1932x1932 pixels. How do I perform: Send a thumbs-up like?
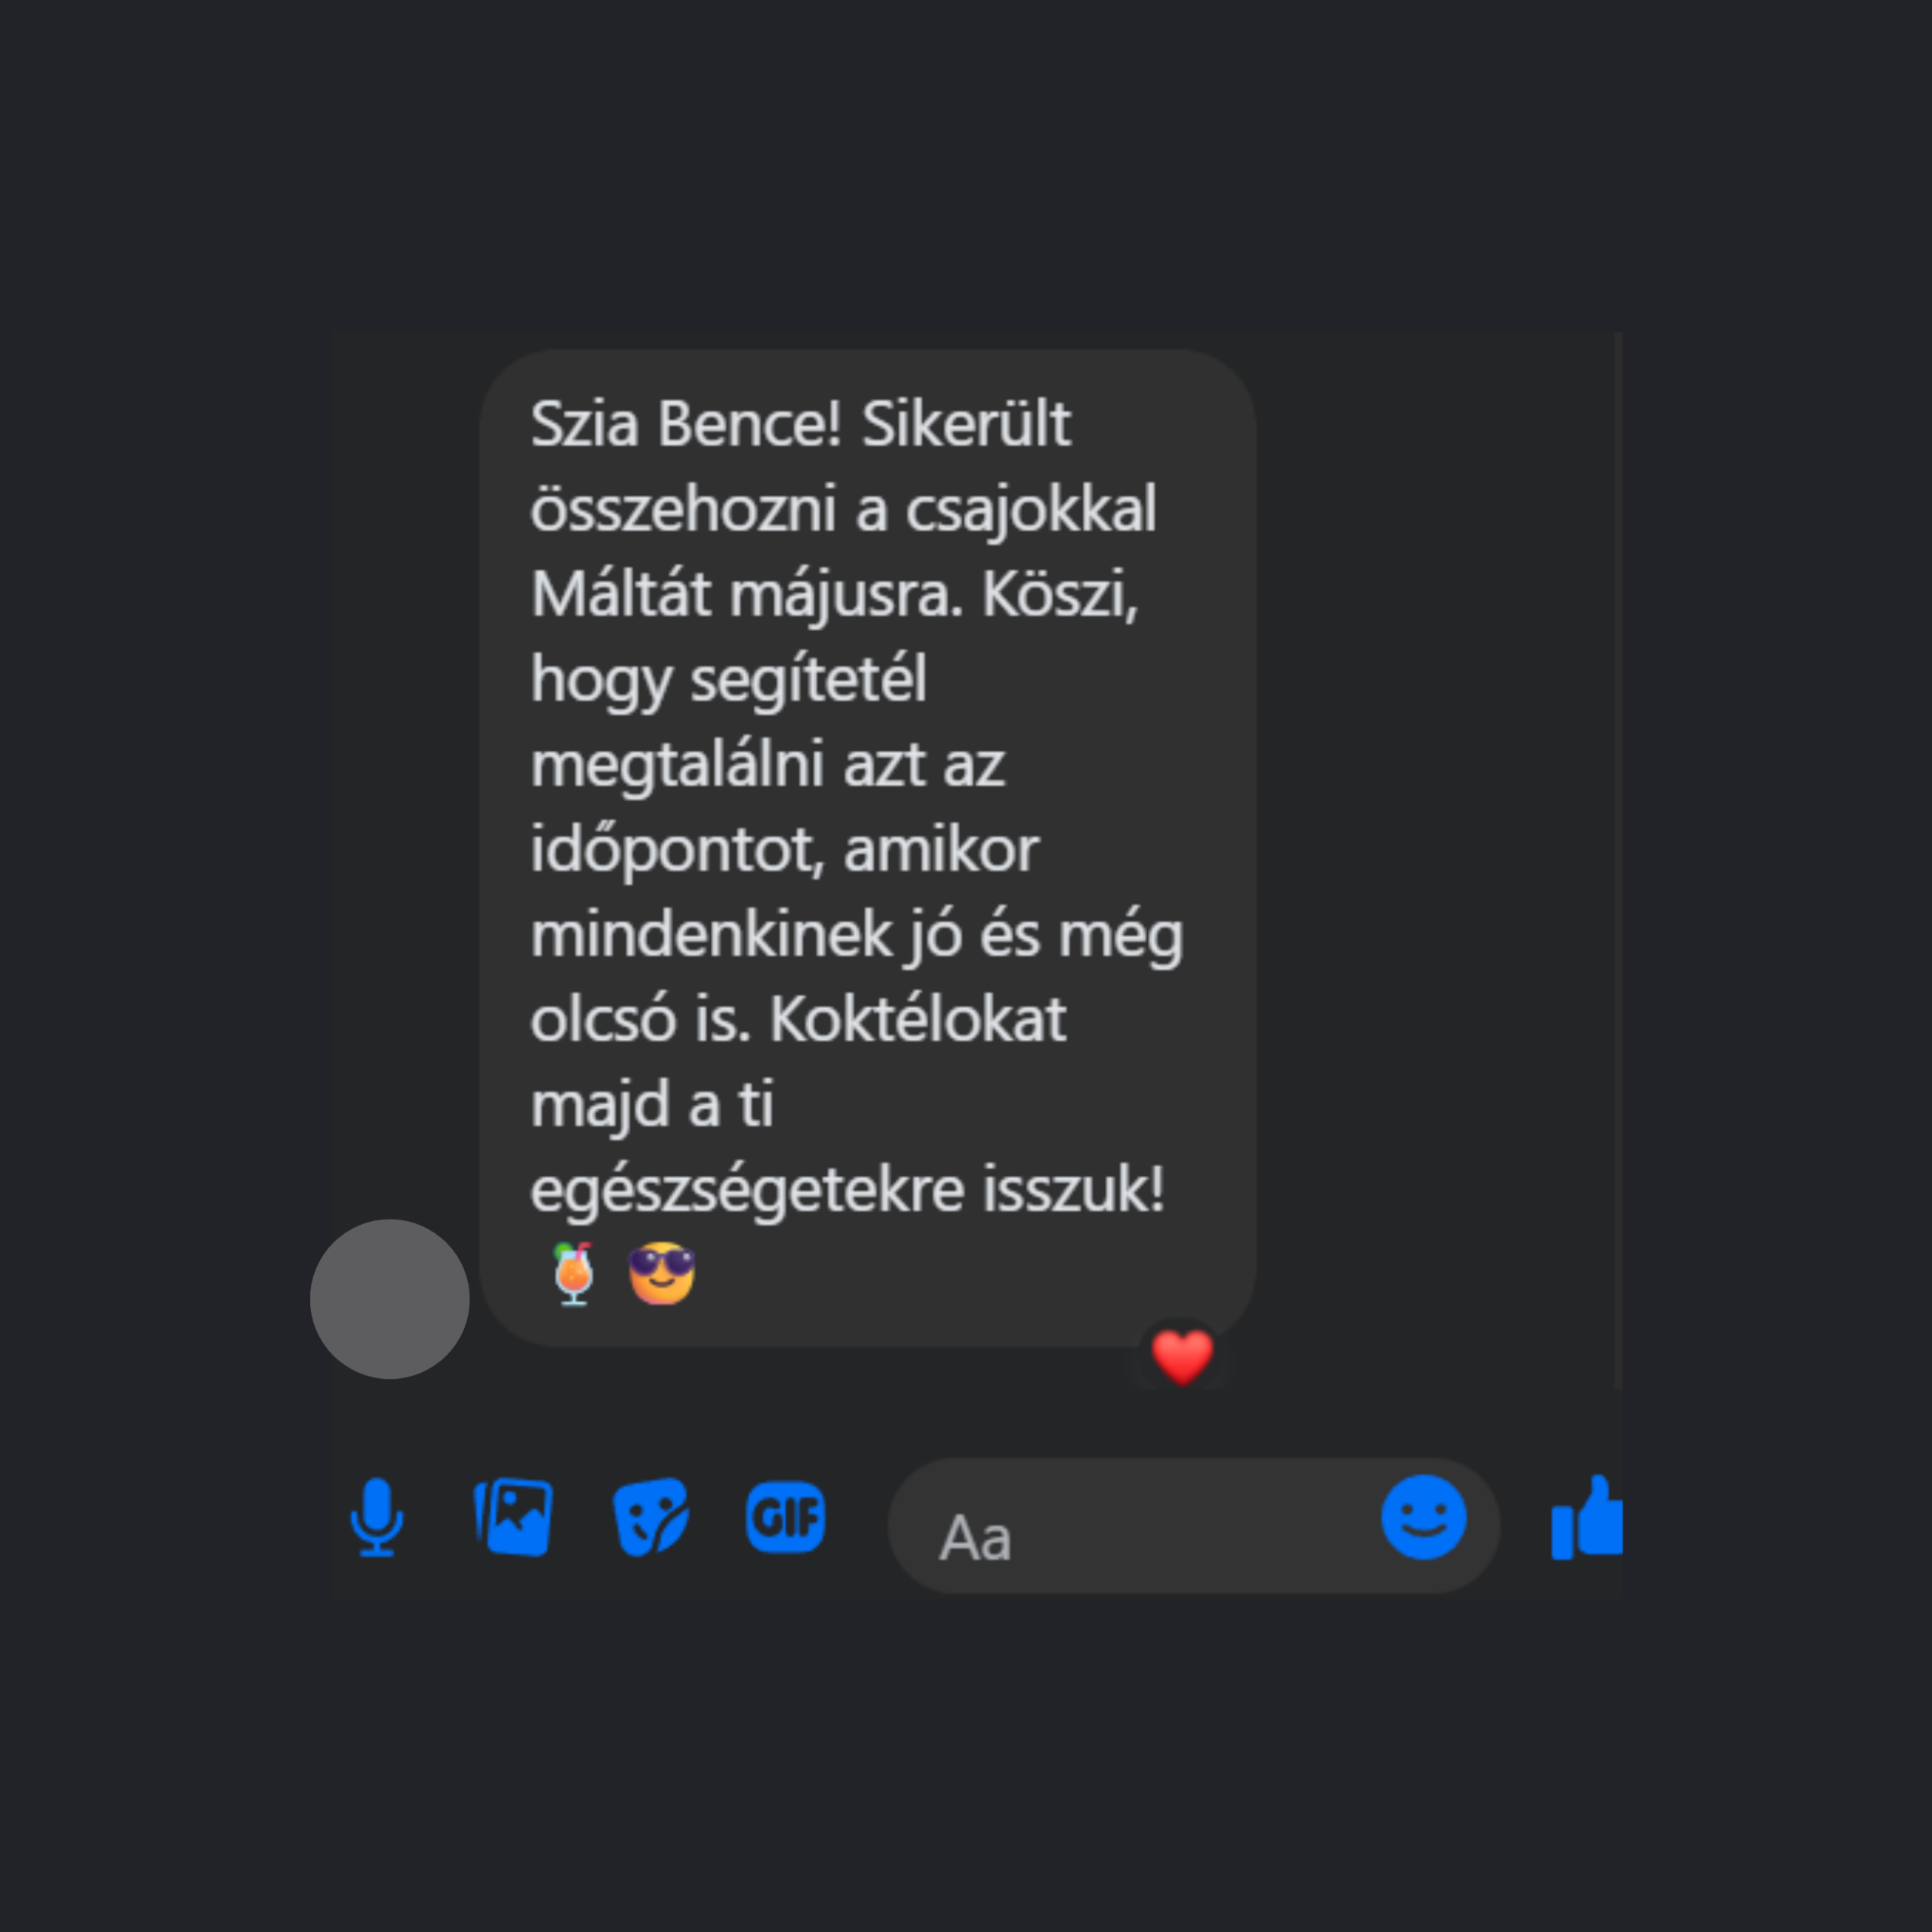1587,1517
